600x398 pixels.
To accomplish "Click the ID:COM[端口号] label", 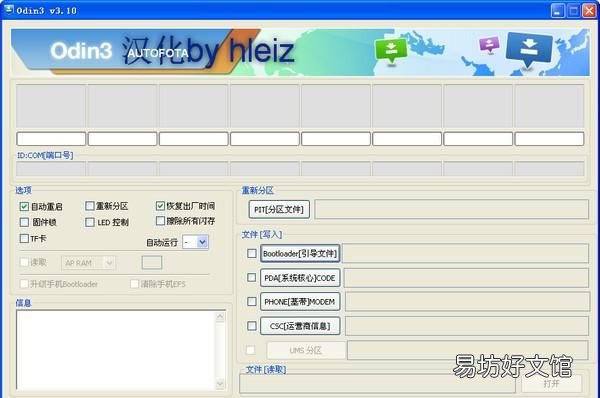I will 45,155.
